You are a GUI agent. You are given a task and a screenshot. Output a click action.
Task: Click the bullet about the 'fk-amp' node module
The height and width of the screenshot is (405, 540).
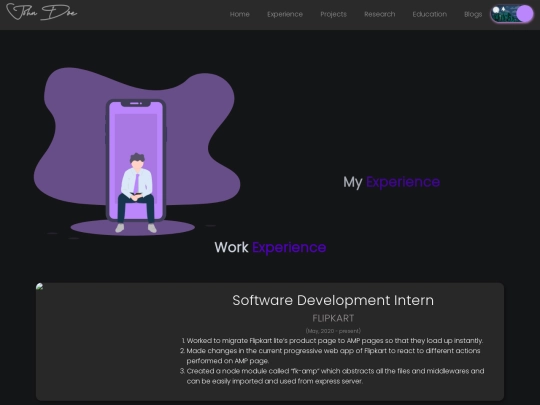335,376
